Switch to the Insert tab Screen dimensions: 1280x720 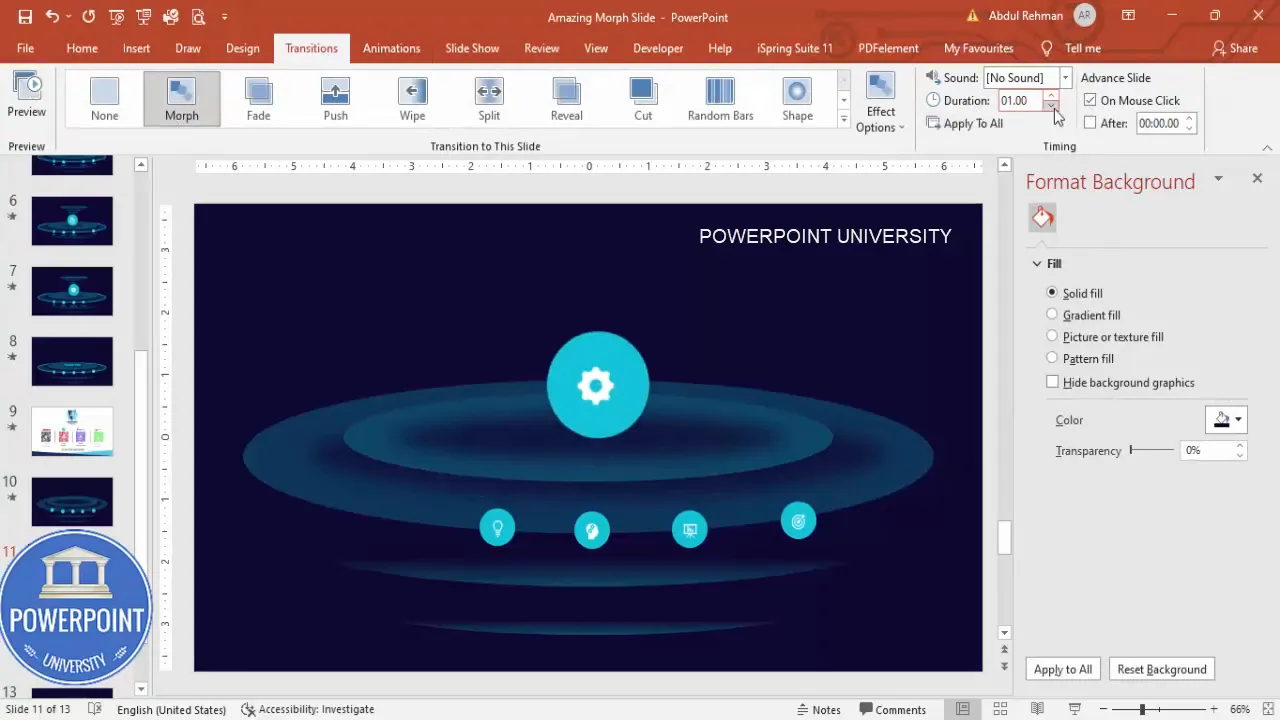136,48
